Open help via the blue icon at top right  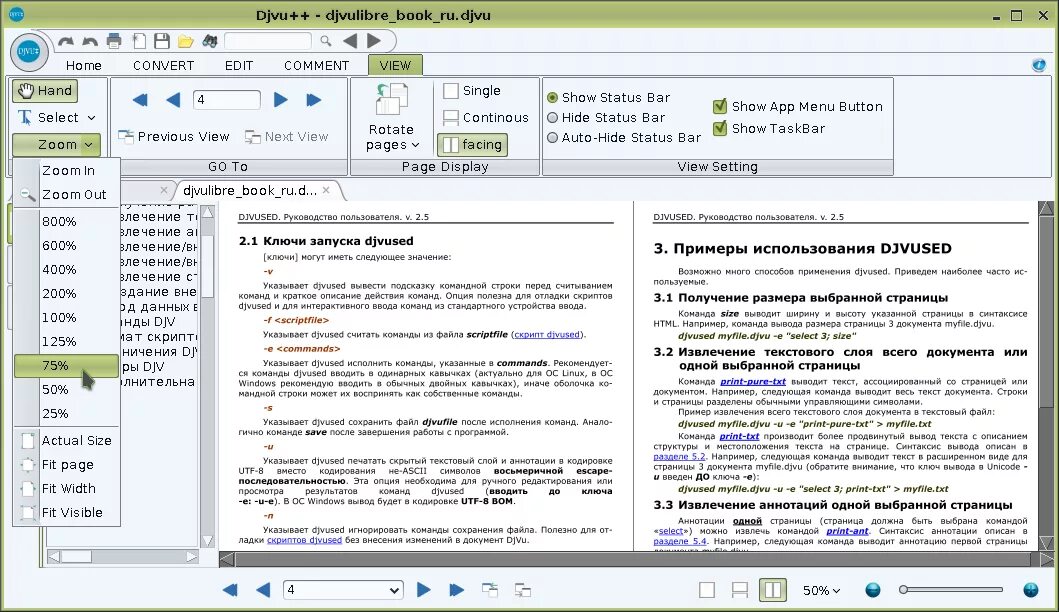(x=1039, y=65)
